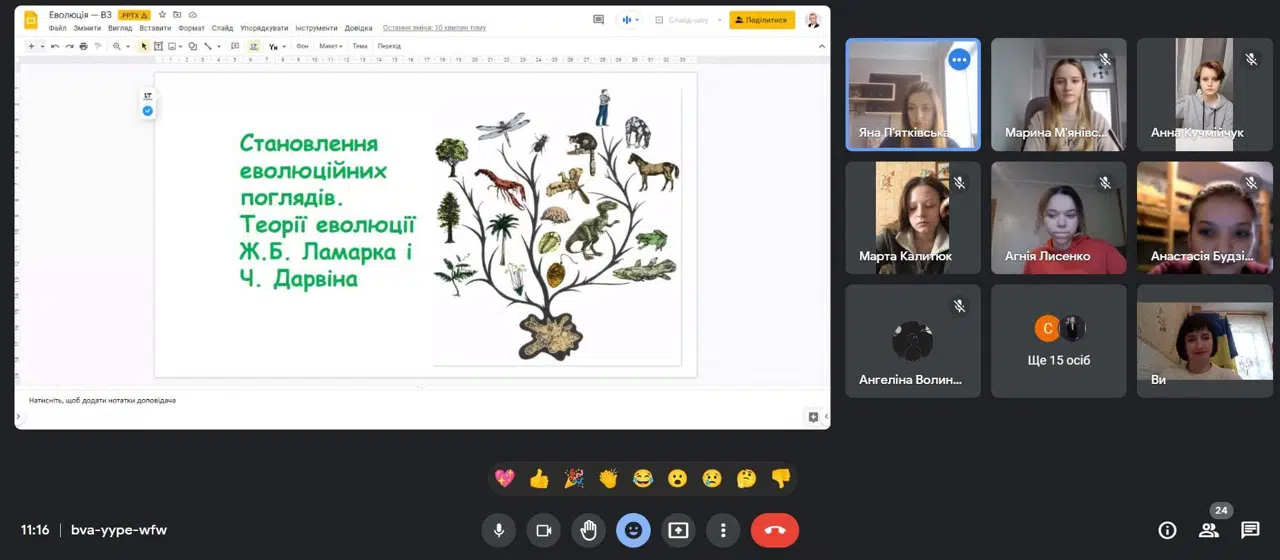Click the Поділитися share button
1280x560 pixels.
coord(762,19)
